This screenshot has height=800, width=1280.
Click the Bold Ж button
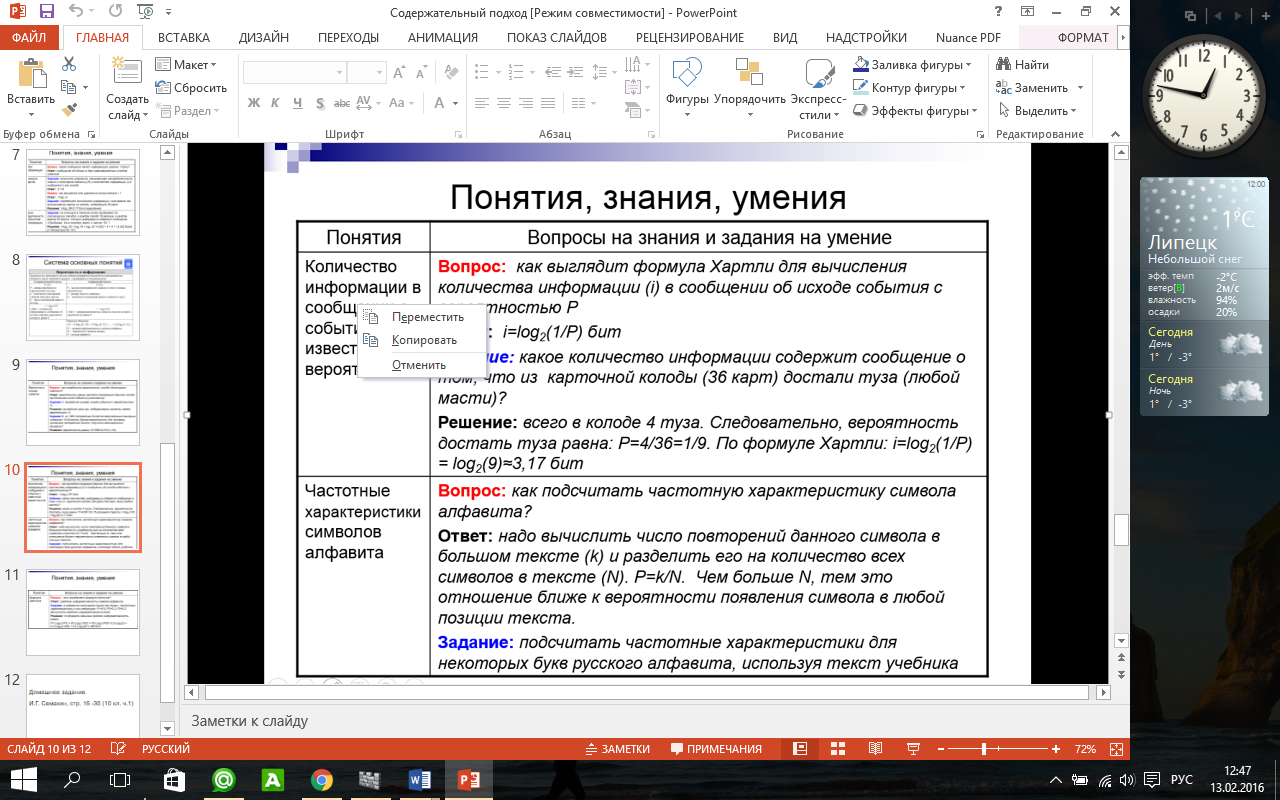(x=254, y=103)
